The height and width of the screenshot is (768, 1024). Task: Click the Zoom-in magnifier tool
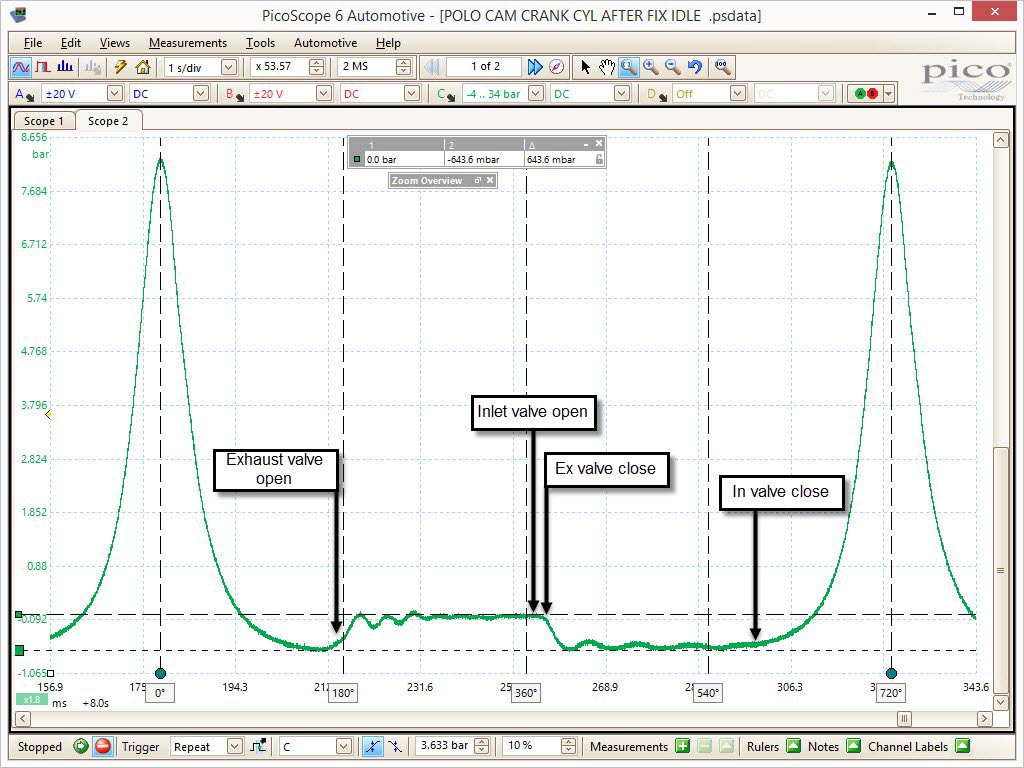pyautogui.click(x=651, y=67)
